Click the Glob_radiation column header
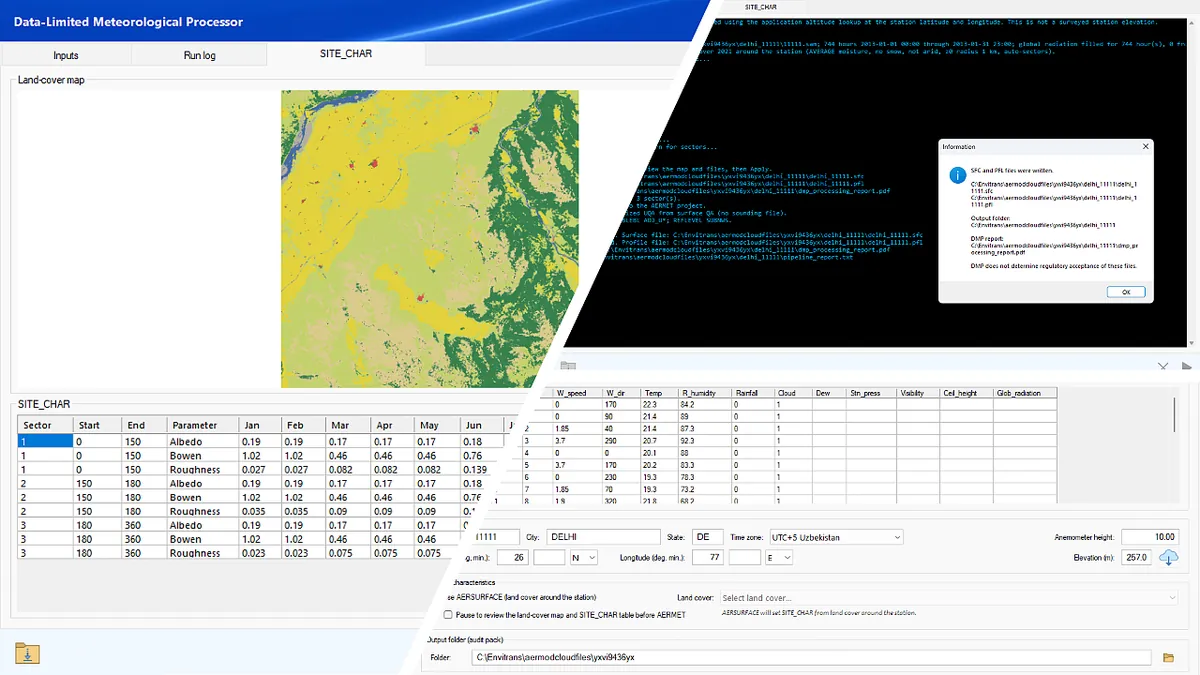Screen dimensions: 1200x675 point(1024,393)
